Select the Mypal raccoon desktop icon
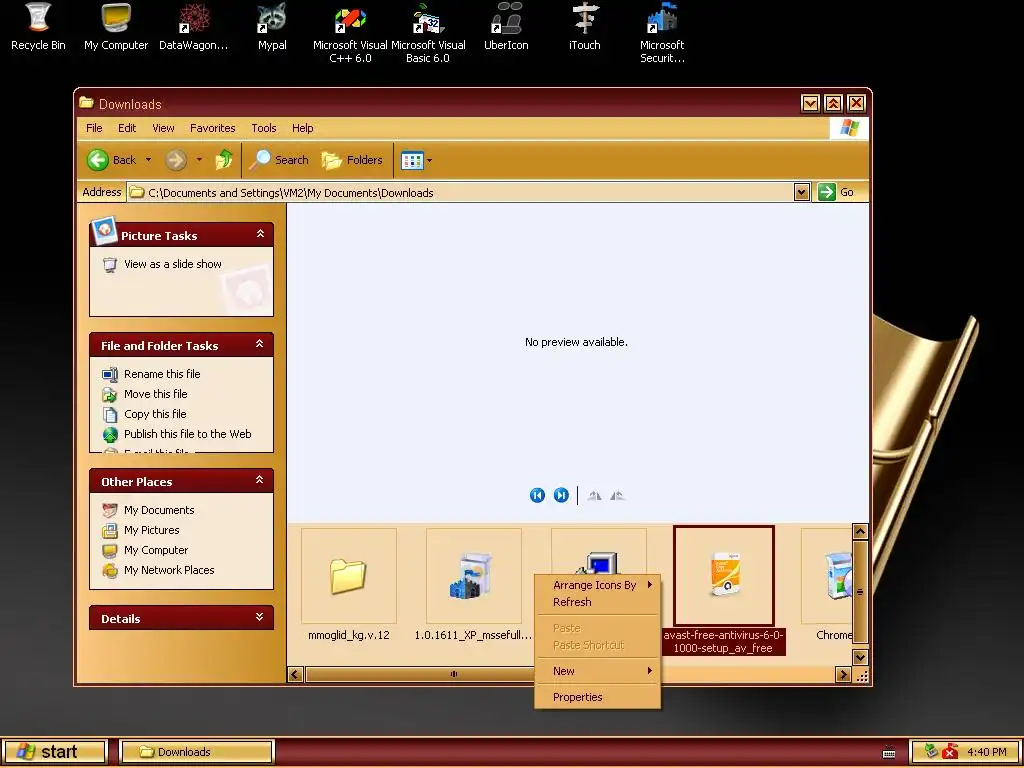Screen dimensions: 1024x768 [x=272, y=26]
